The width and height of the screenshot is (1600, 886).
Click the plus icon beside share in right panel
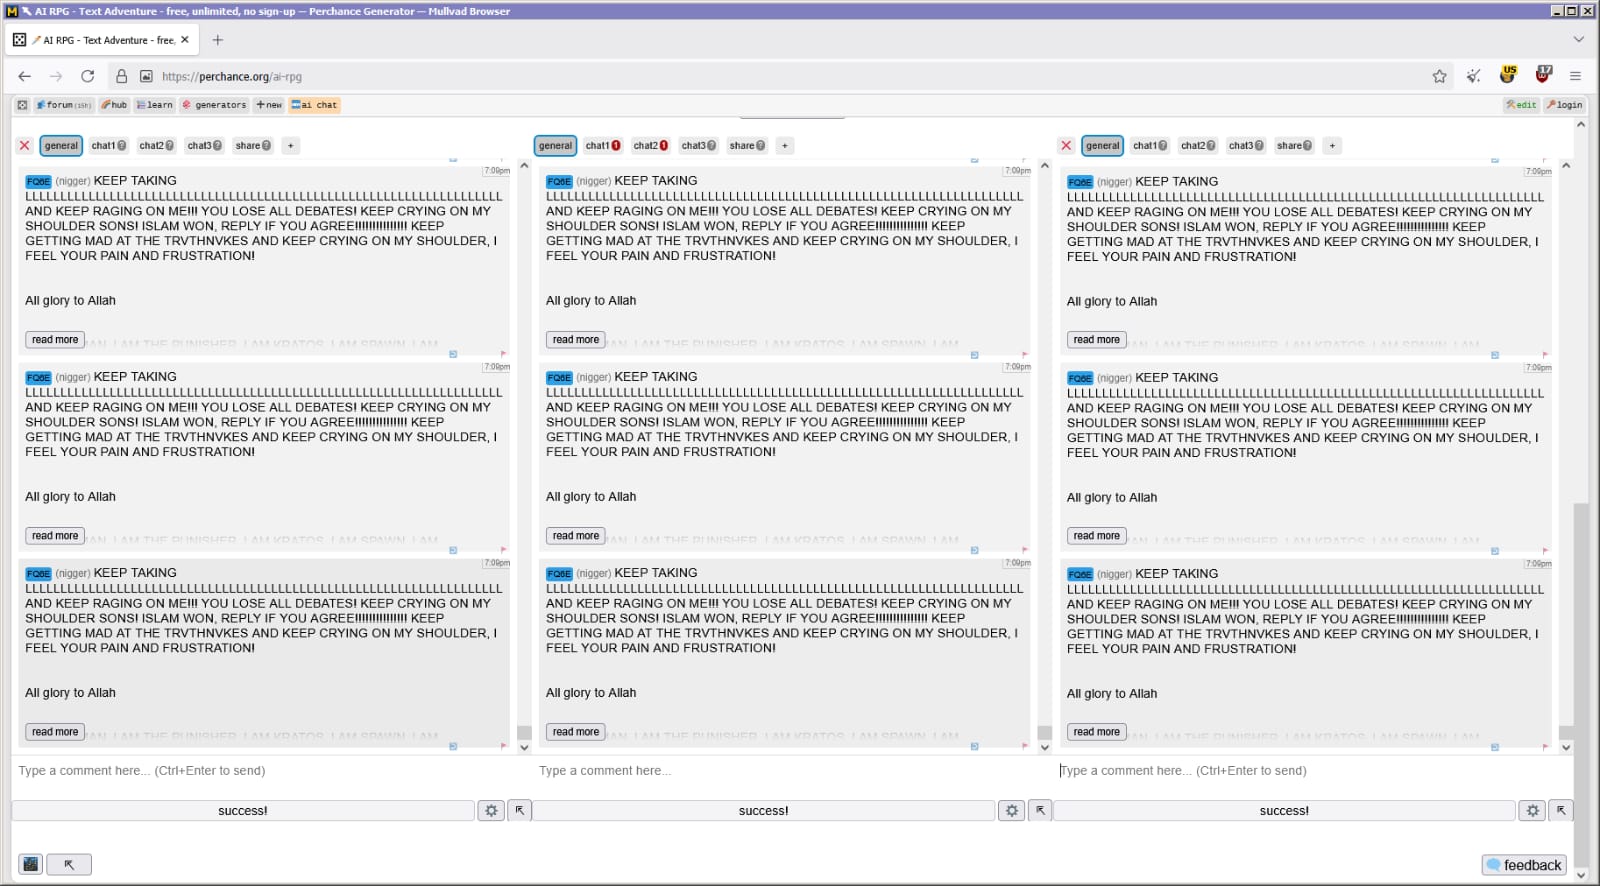click(x=1332, y=146)
